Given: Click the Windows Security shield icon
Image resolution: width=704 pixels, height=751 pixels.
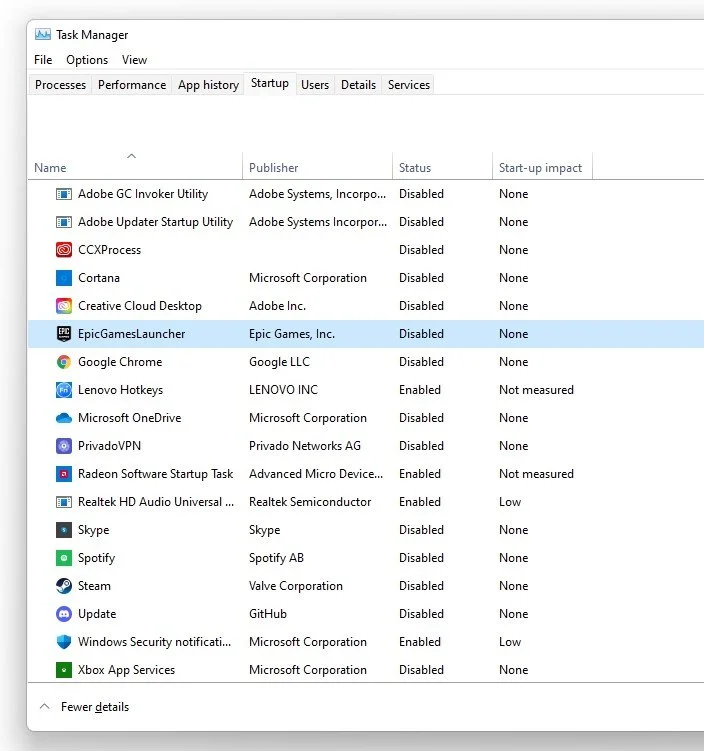Looking at the screenshot, I should [x=64, y=642].
